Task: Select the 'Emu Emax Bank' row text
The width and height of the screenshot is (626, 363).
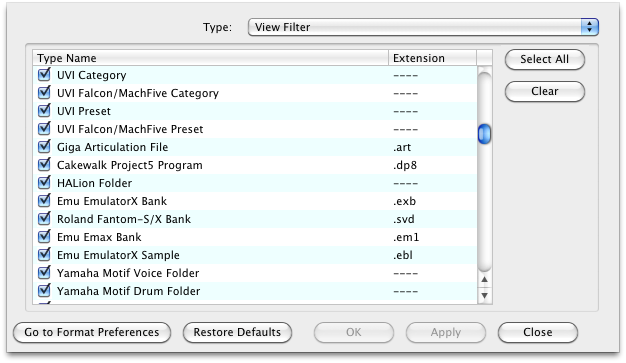Action: coord(99,237)
